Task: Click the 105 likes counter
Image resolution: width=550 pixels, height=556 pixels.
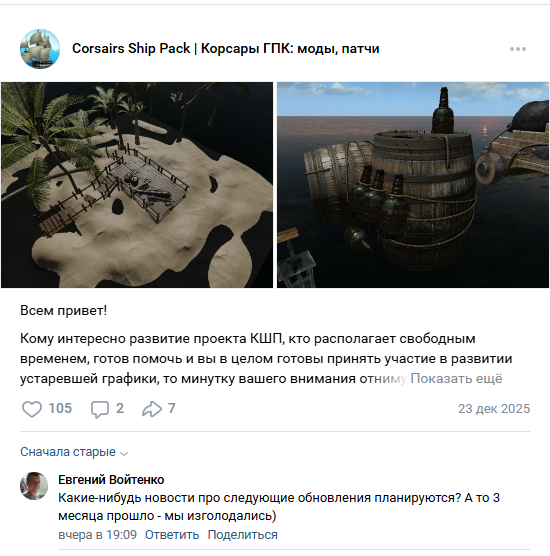Action: [x=60, y=408]
